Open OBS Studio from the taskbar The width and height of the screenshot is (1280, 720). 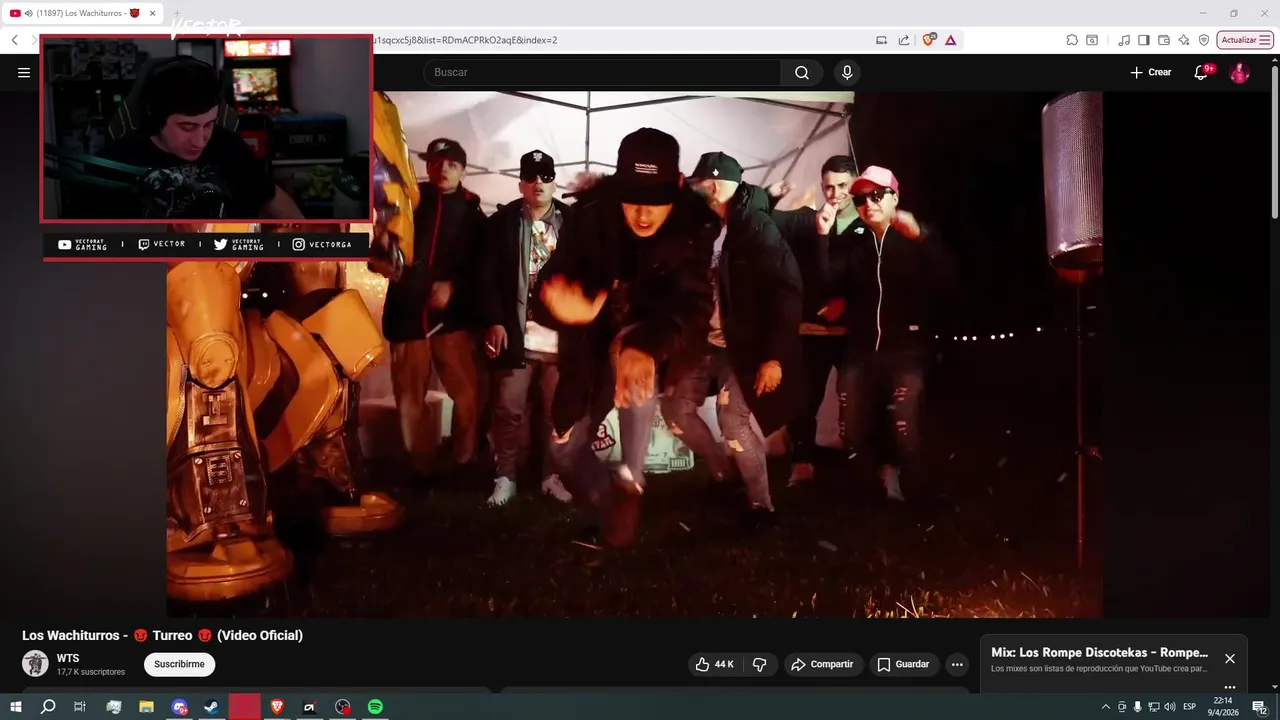pos(343,707)
